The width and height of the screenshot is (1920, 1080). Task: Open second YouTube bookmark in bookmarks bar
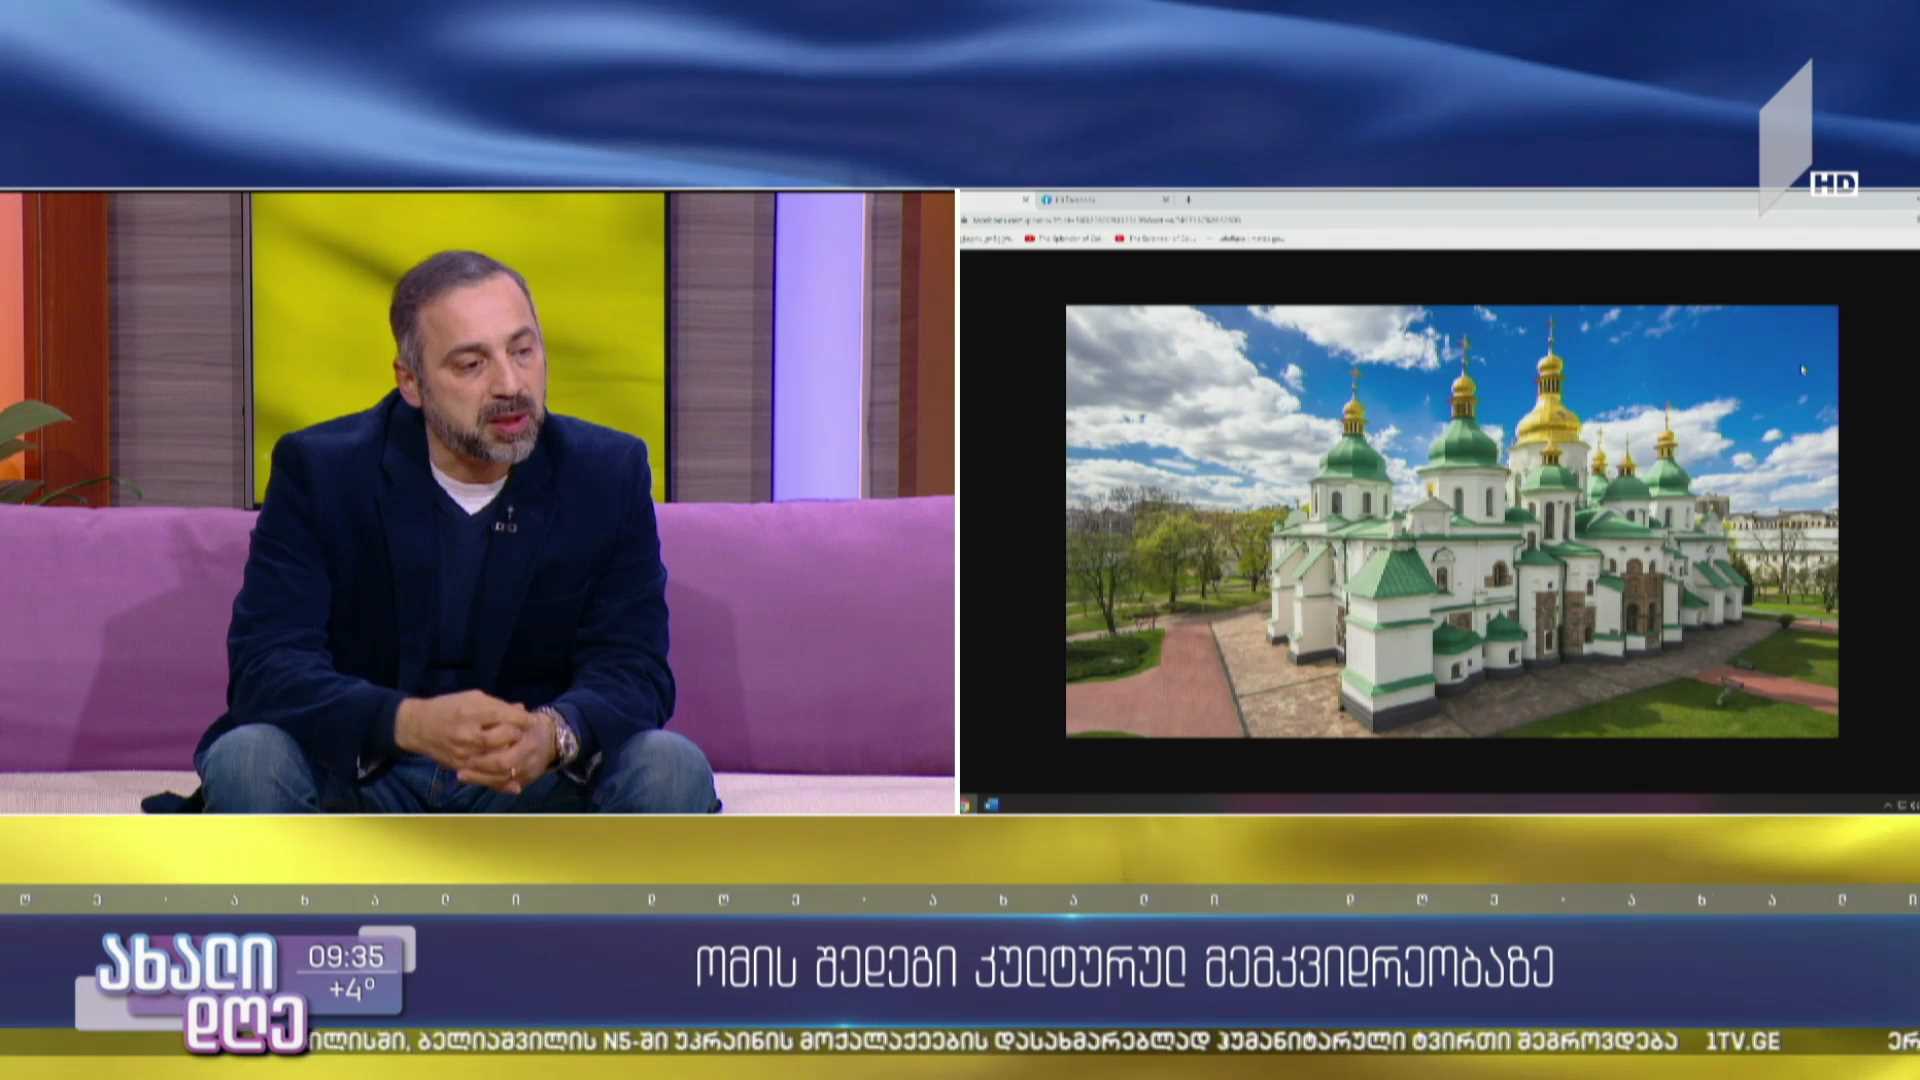click(x=1154, y=239)
